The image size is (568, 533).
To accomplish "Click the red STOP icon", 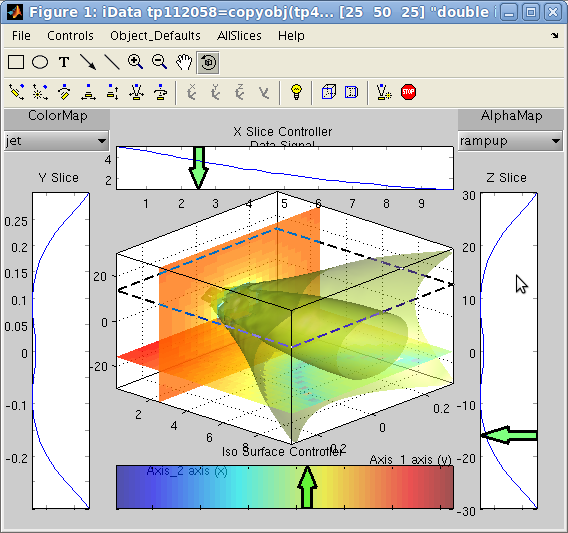I will tap(408, 92).
